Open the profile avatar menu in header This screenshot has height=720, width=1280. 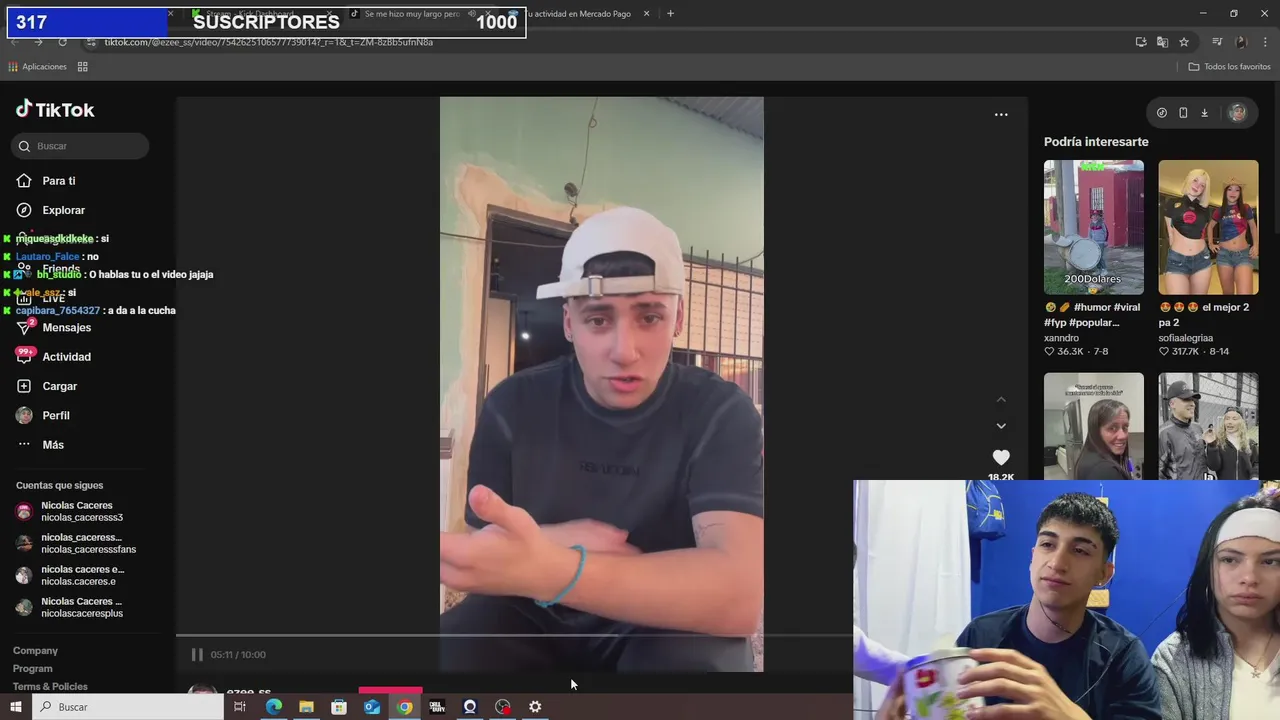pos(1237,113)
